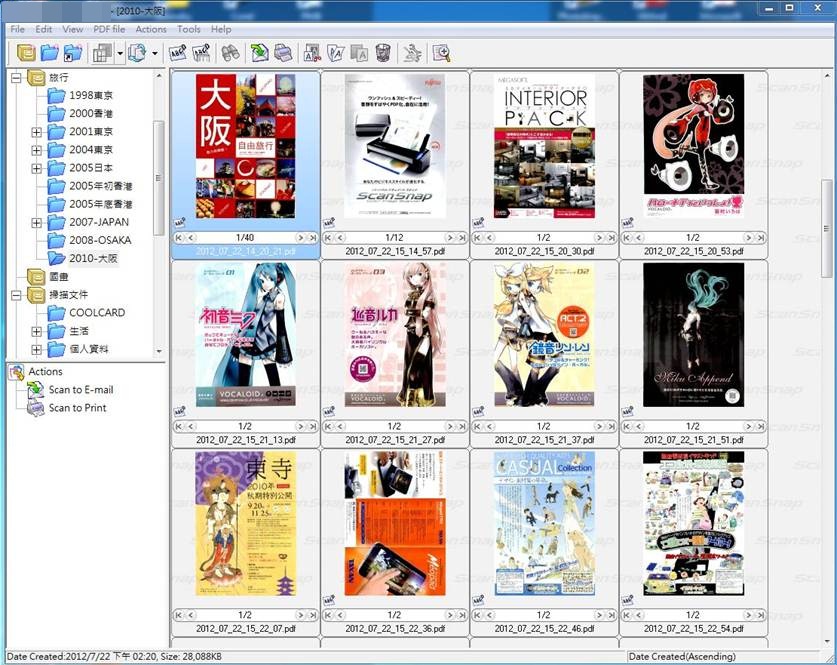Open the Help menu
This screenshot has width=837, height=665.
[220, 29]
